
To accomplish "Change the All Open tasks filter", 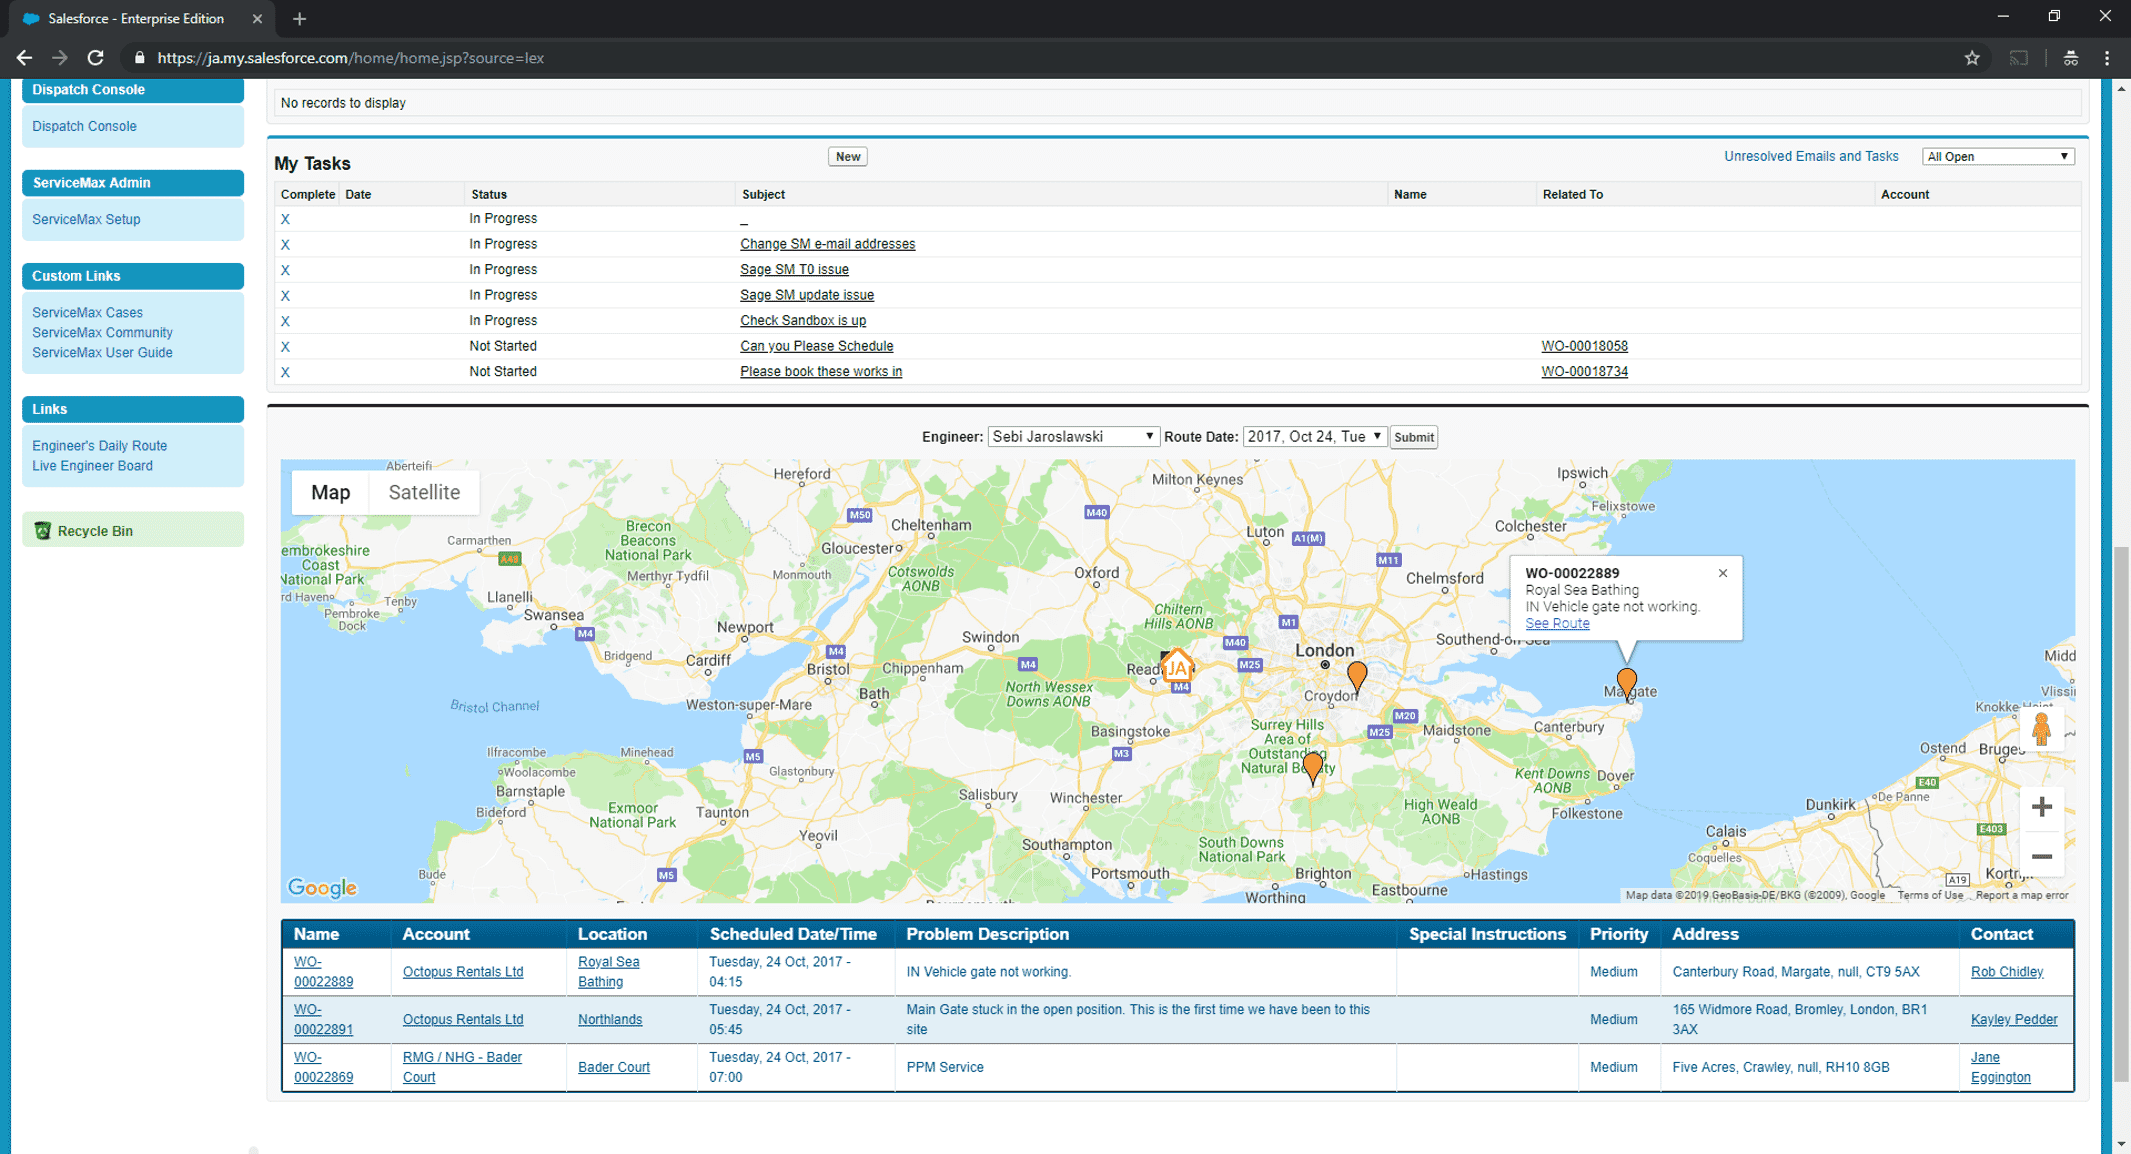I will tap(1997, 156).
